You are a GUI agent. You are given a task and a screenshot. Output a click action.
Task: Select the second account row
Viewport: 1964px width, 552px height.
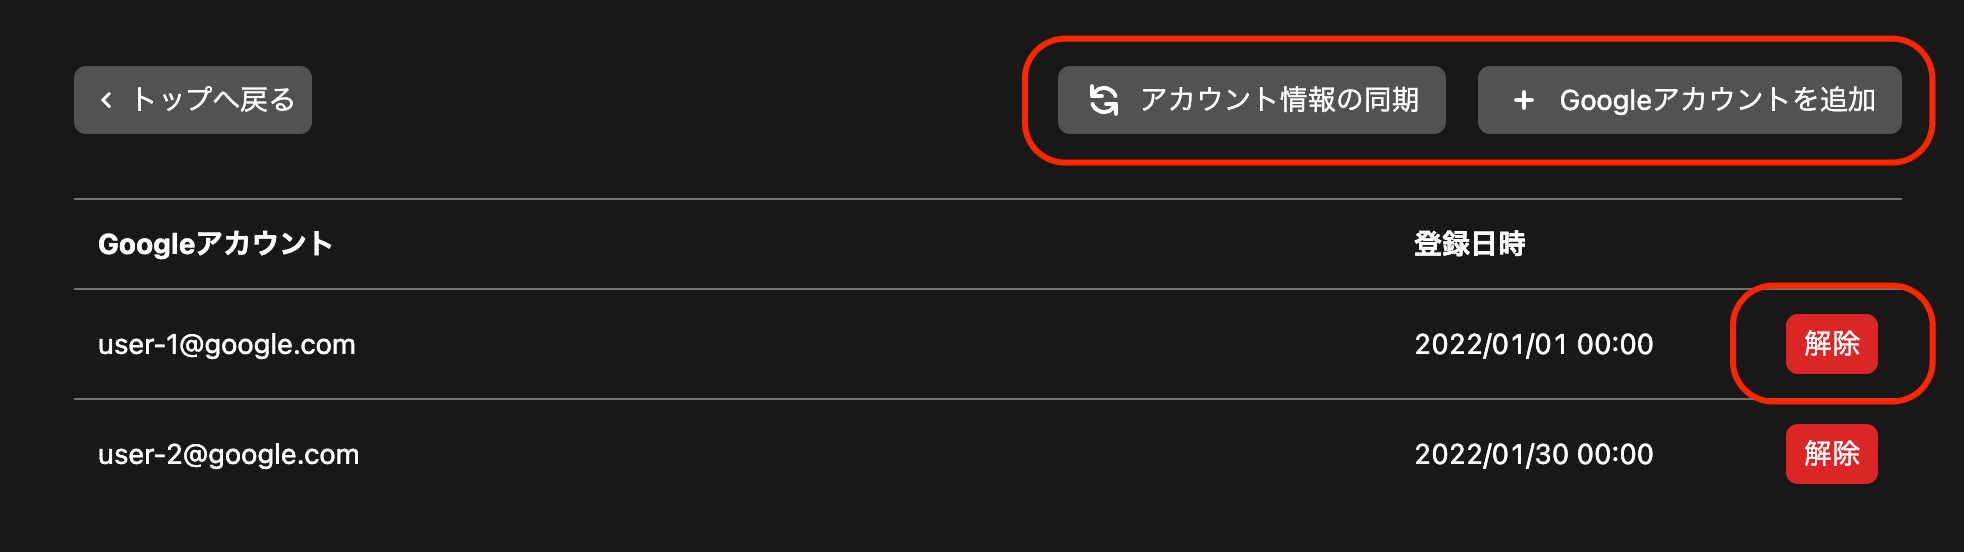click(988, 454)
